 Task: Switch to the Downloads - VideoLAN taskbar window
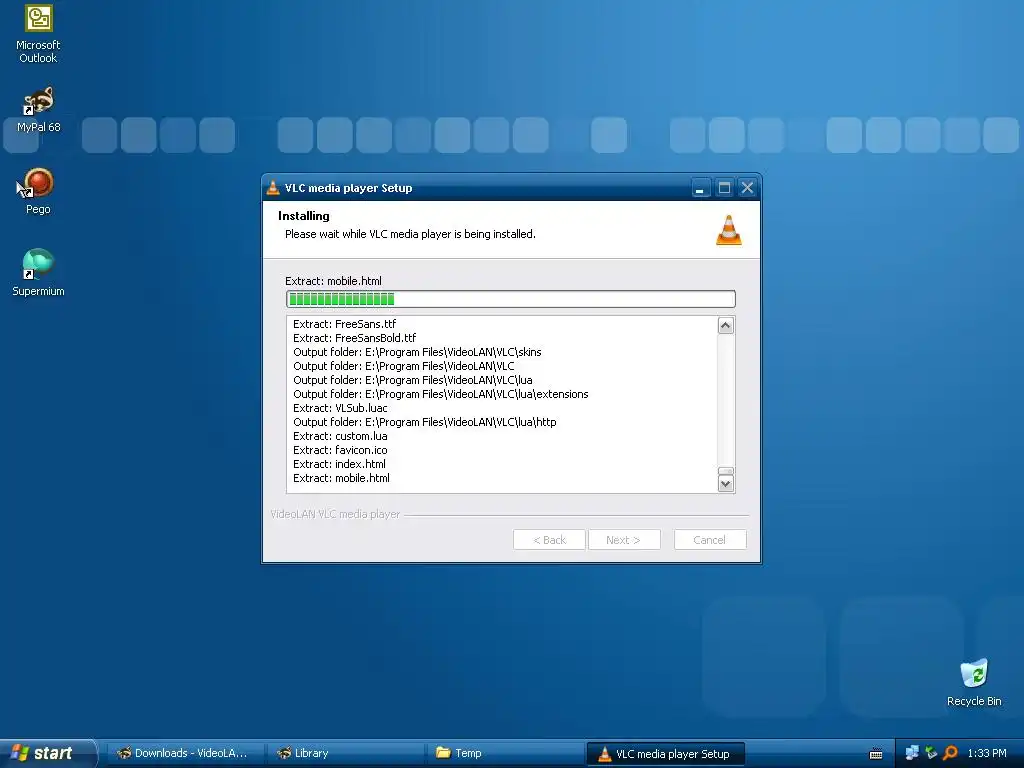click(186, 753)
